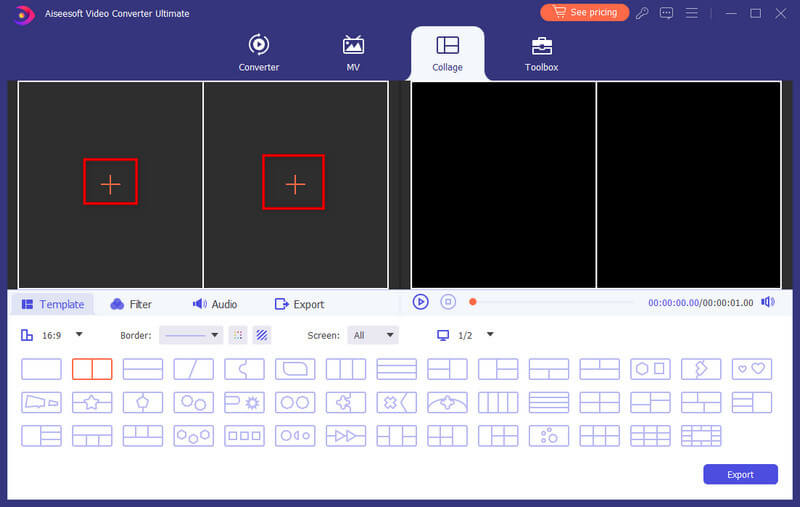Image resolution: width=800 pixels, height=507 pixels.
Task: Open the feedback chat bubble icon
Action: tap(666, 13)
